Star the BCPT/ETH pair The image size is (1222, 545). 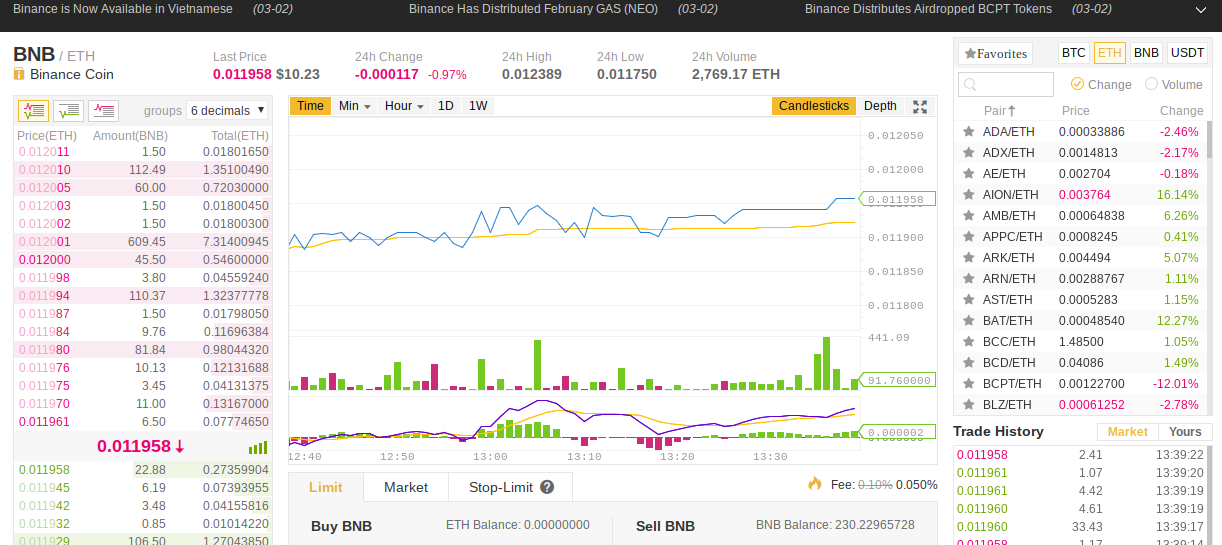[x=968, y=383]
